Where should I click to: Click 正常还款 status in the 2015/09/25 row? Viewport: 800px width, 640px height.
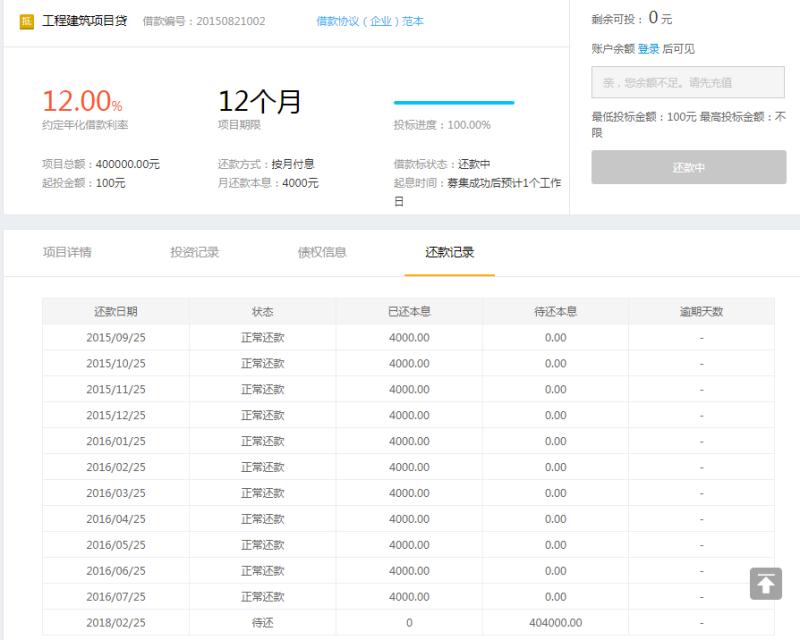263,337
